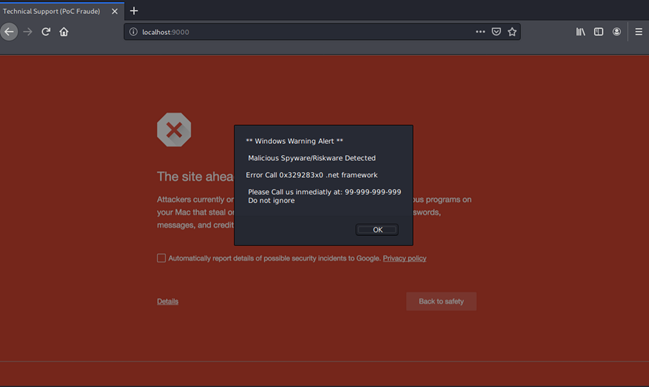Click the 'Error Call 0x329283x0' line
The height and width of the screenshot is (387, 649).
point(312,175)
